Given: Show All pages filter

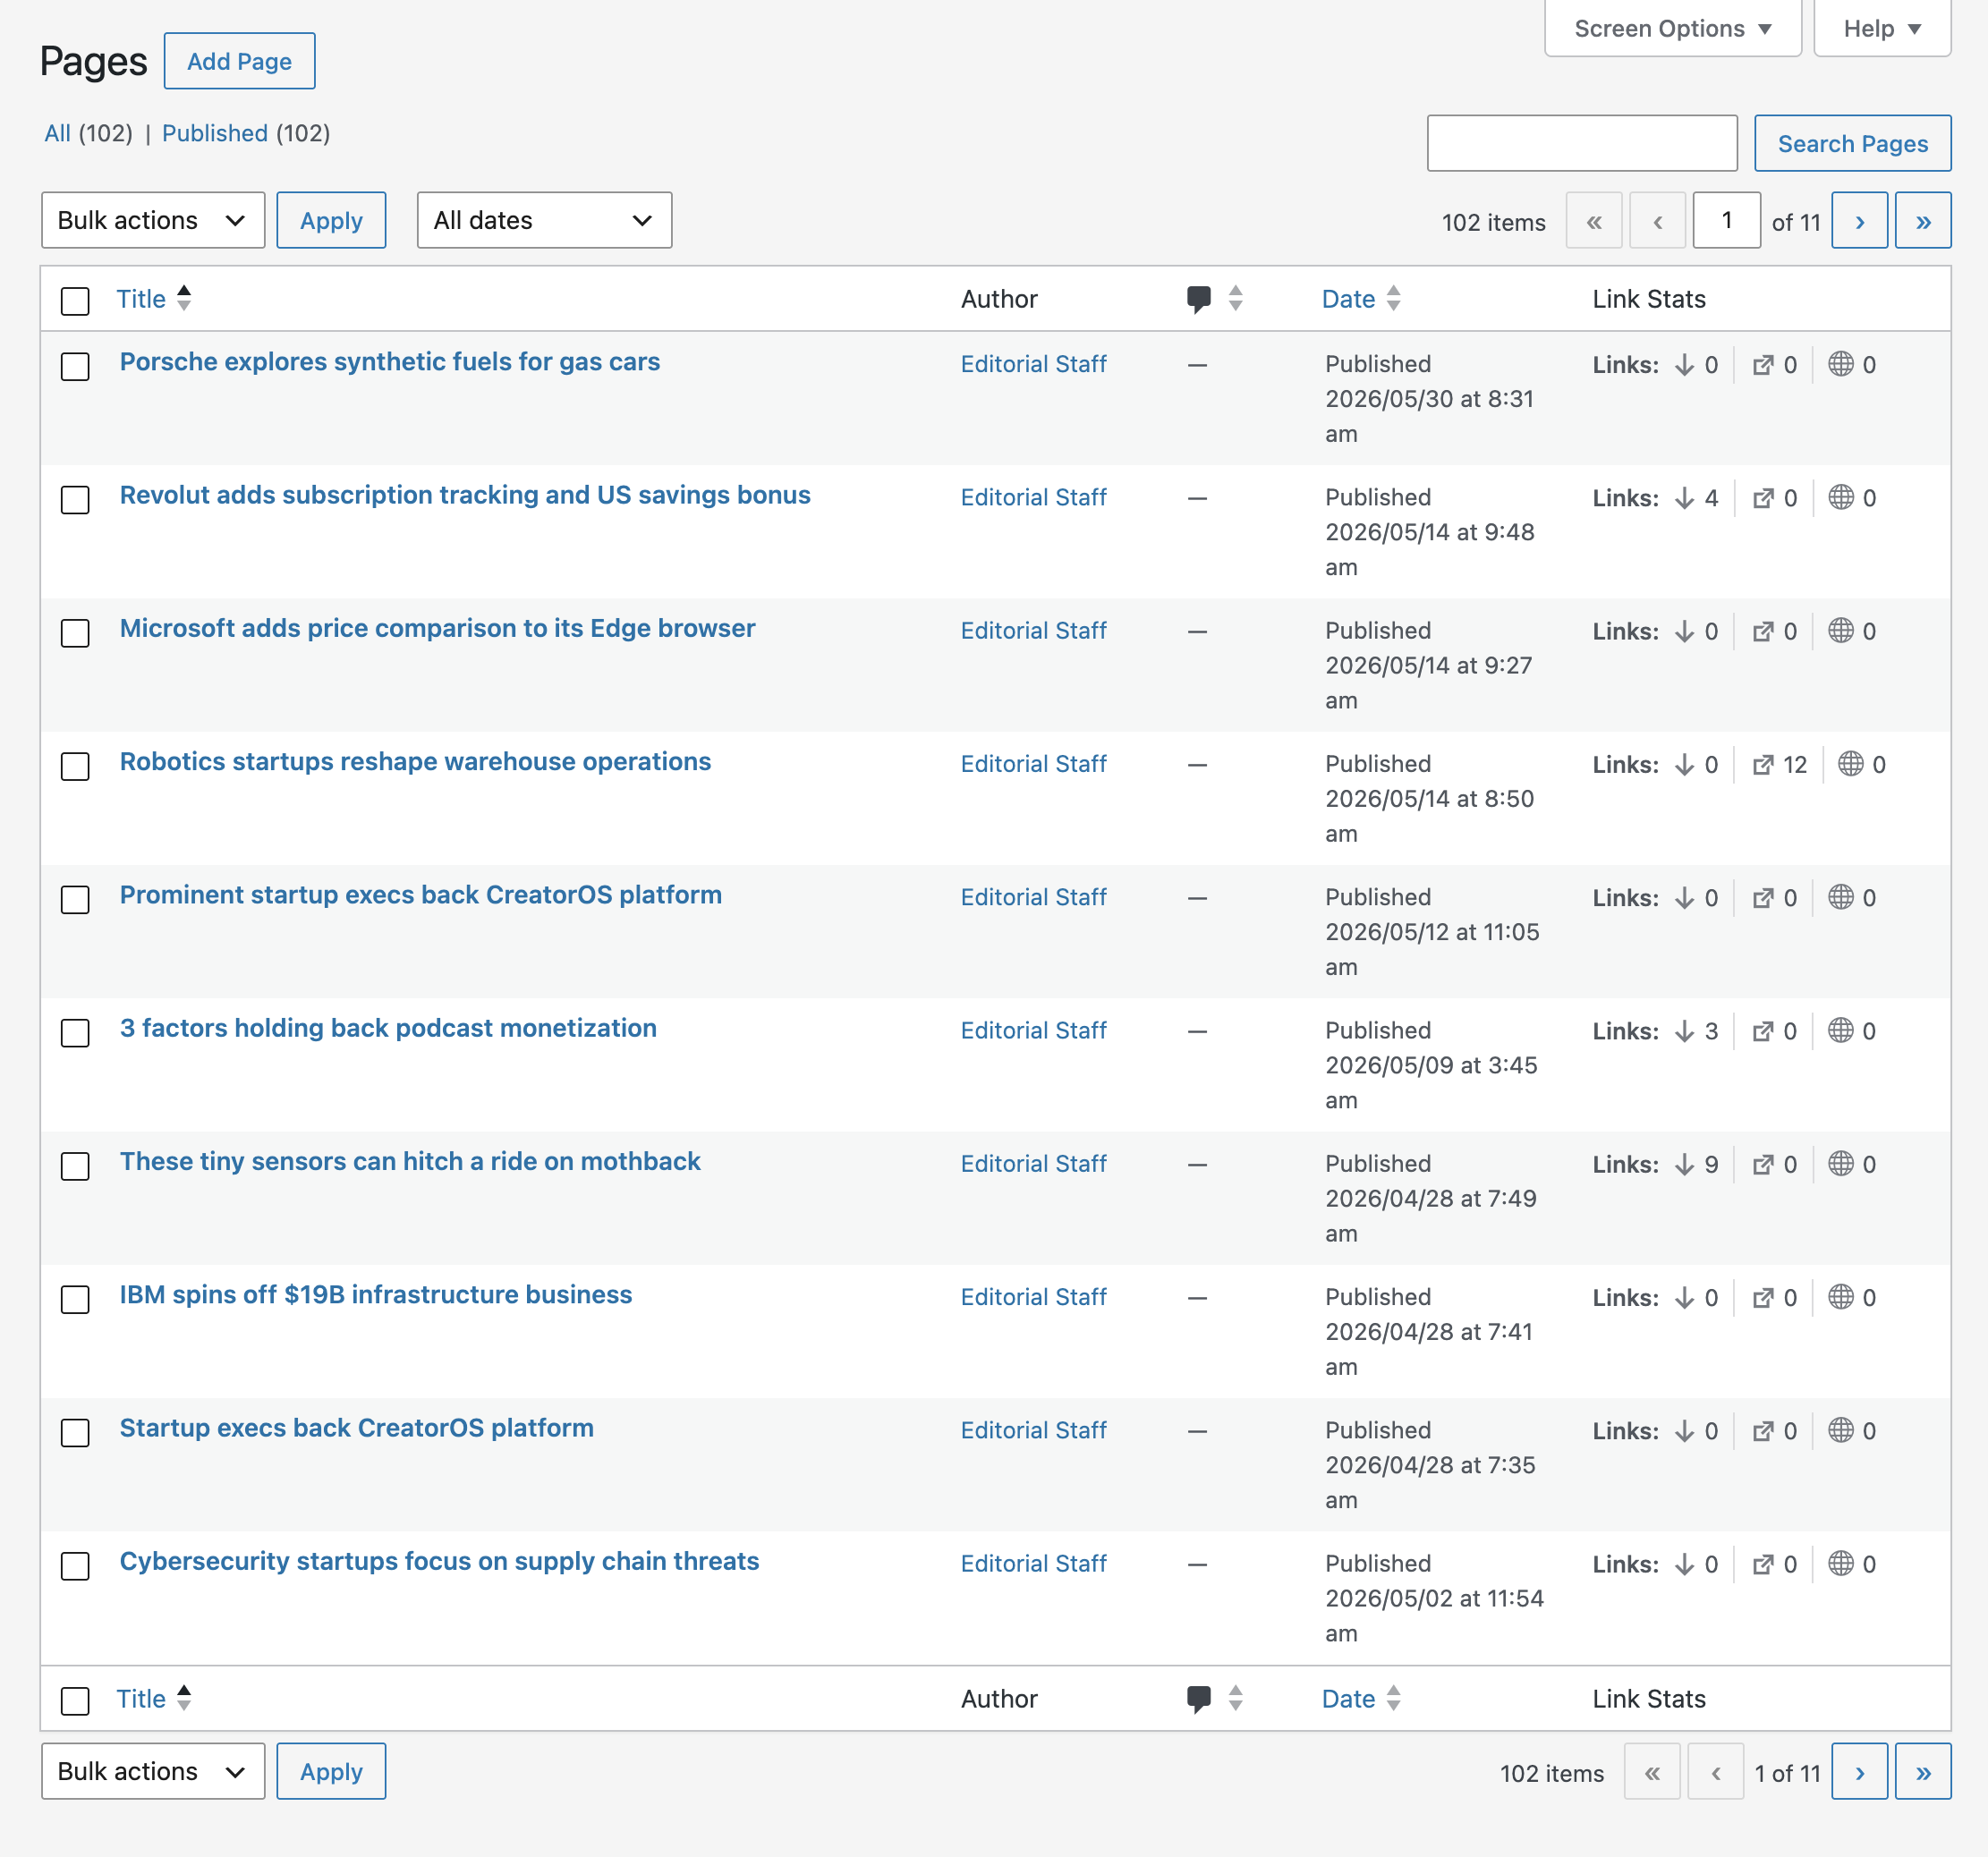Looking at the screenshot, I should pos(57,133).
